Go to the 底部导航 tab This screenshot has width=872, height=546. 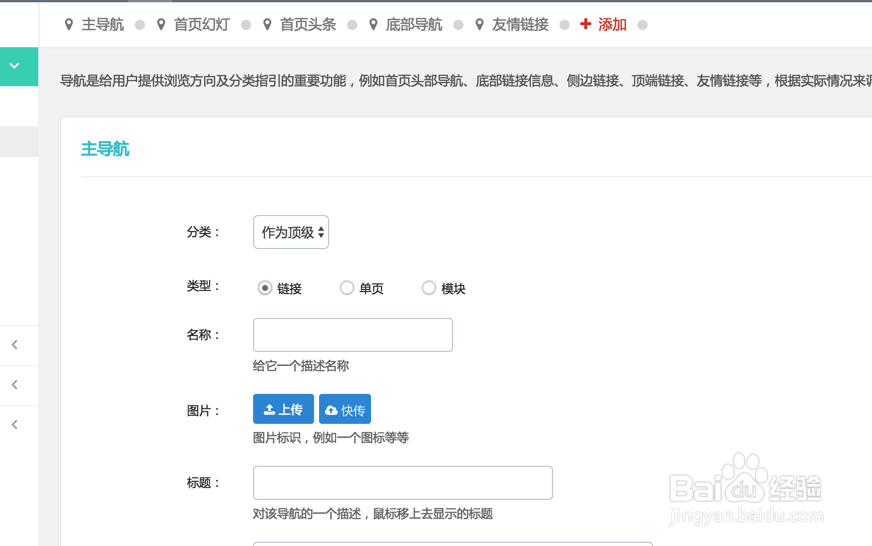[x=414, y=24]
